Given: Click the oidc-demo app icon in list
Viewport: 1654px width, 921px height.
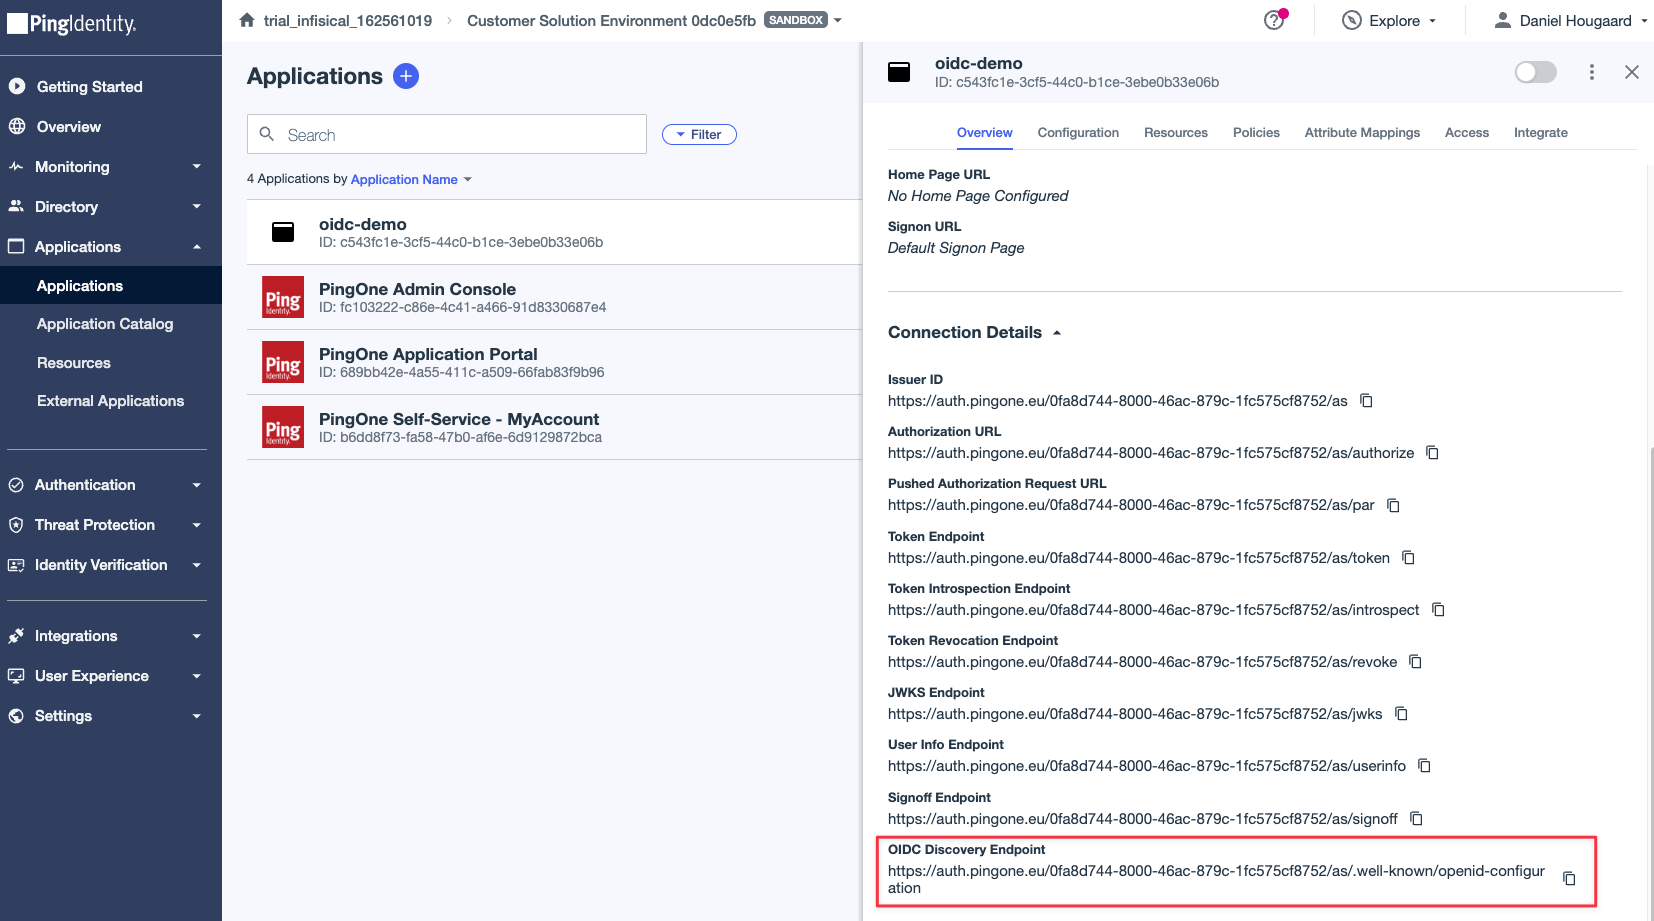Looking at the screenshot, I should coord(283,232).
